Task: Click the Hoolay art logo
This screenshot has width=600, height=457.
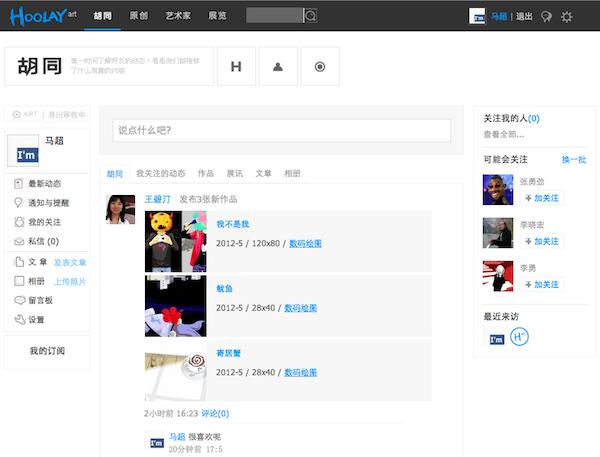Action: tap(43, 16)
